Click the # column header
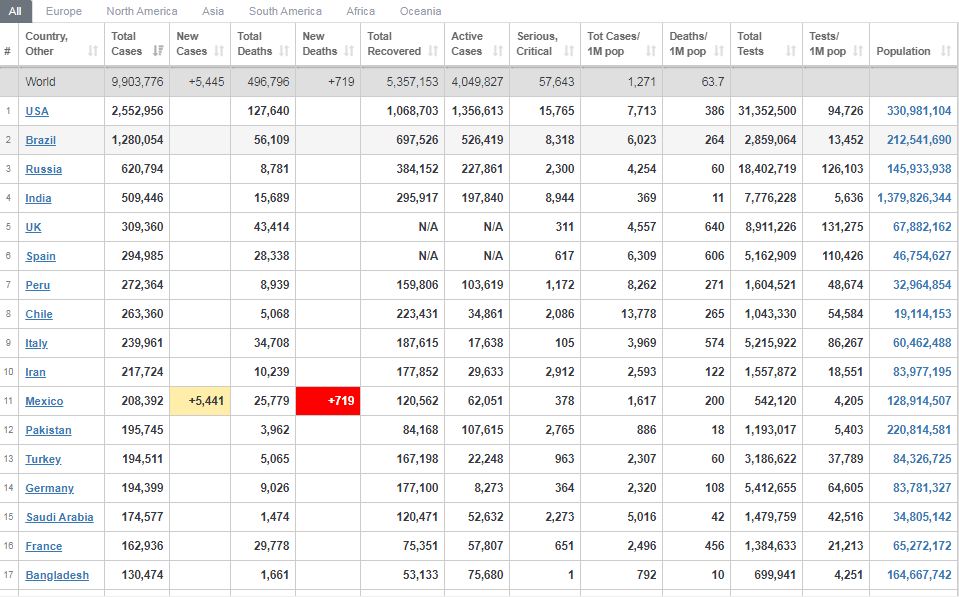 [x=9, y=43]
